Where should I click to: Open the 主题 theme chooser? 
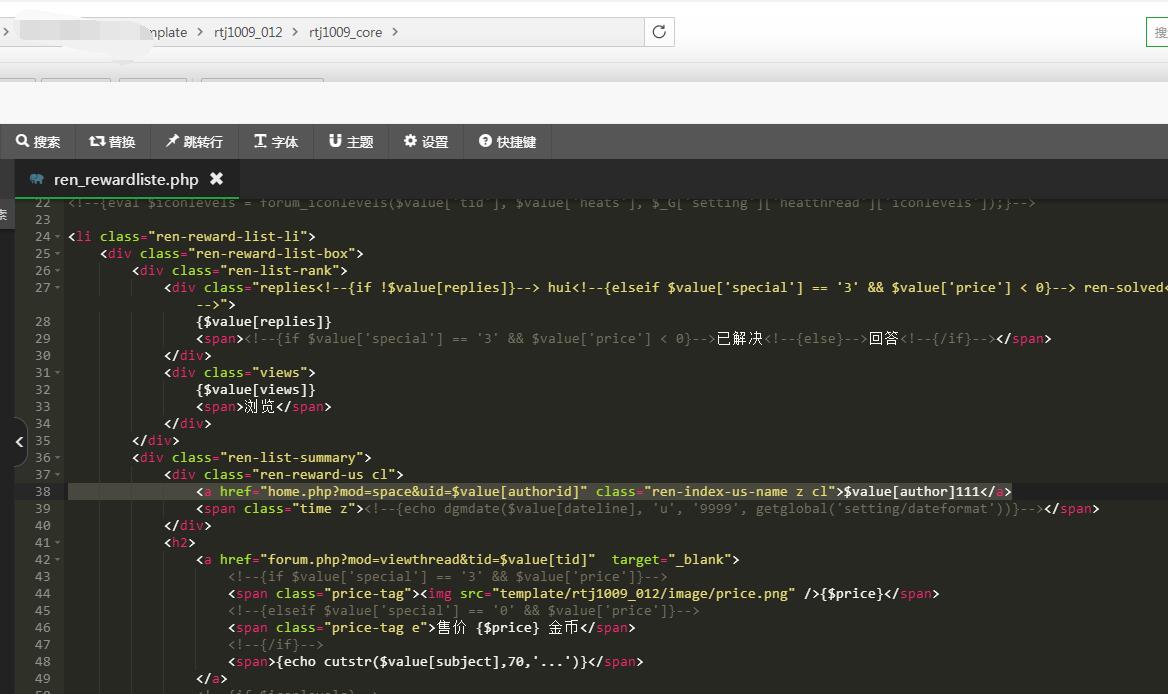(351, 142)
